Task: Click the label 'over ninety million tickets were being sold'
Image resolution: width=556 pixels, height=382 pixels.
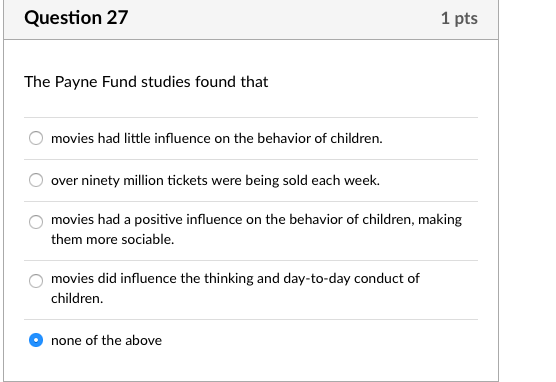Action: click(180, 181)
